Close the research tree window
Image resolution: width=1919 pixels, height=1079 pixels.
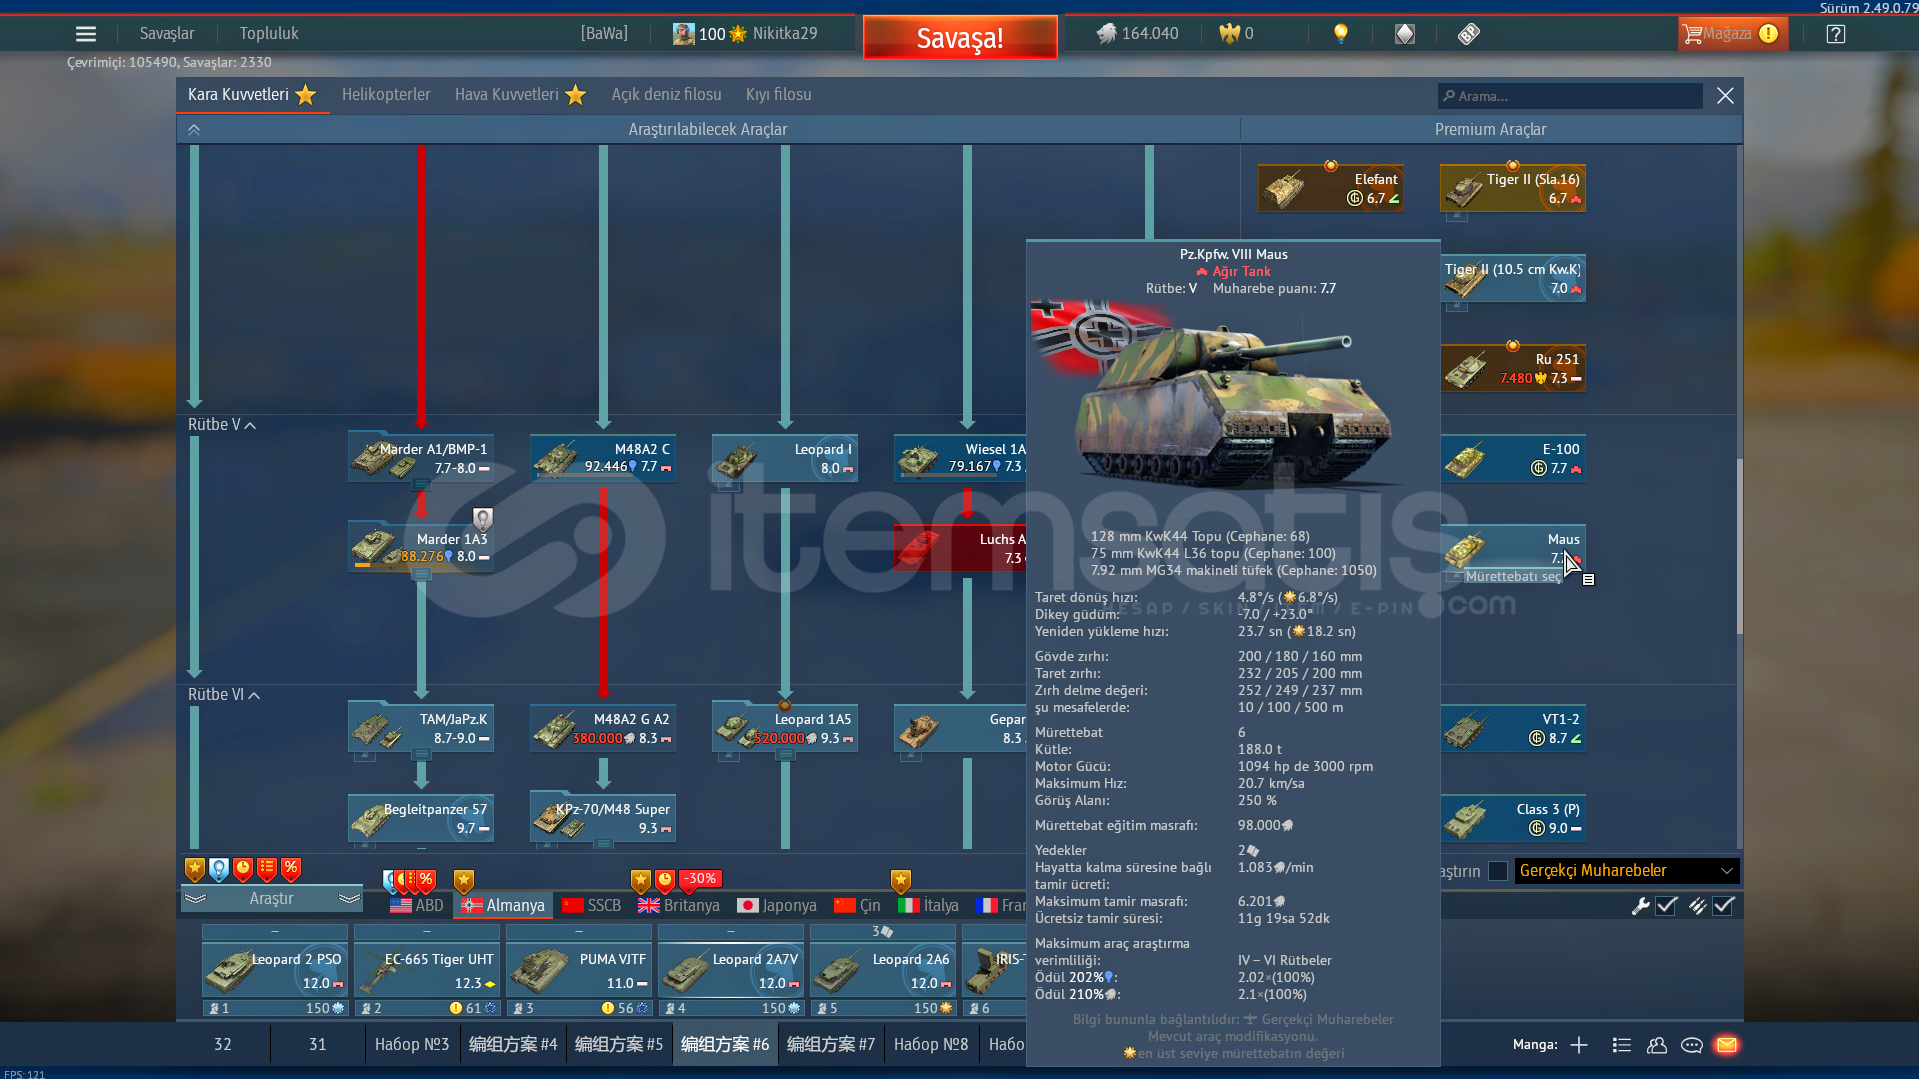pos(1725,96)
